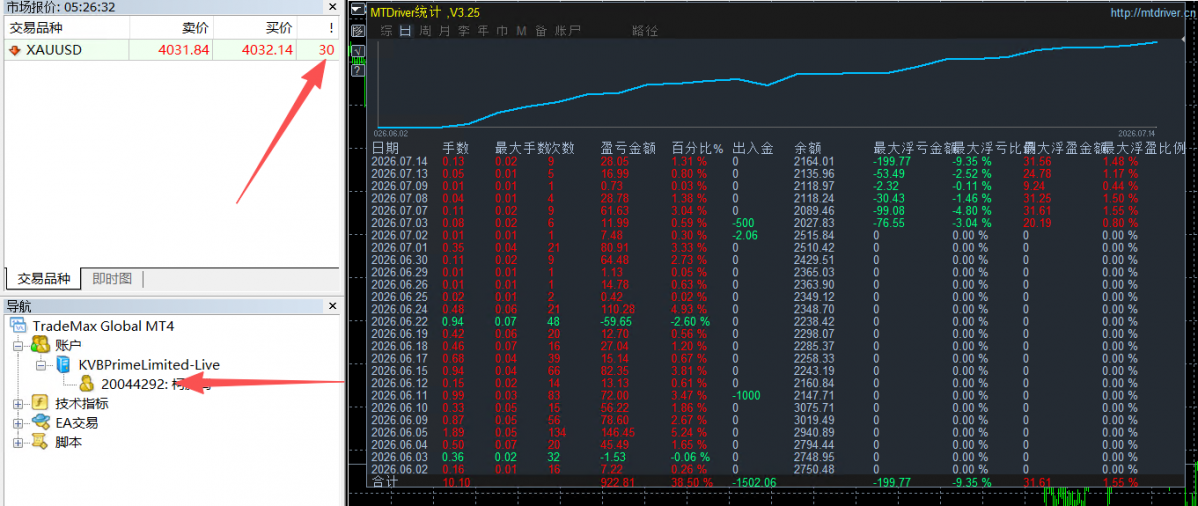1198x506 pixels.
Task: Click the 脚本 scripts scroll icon
Action: [39, 442]
